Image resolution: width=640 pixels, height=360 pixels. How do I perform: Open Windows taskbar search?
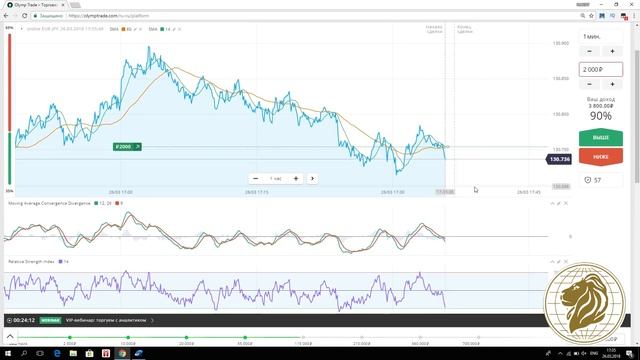pos(24,353)
